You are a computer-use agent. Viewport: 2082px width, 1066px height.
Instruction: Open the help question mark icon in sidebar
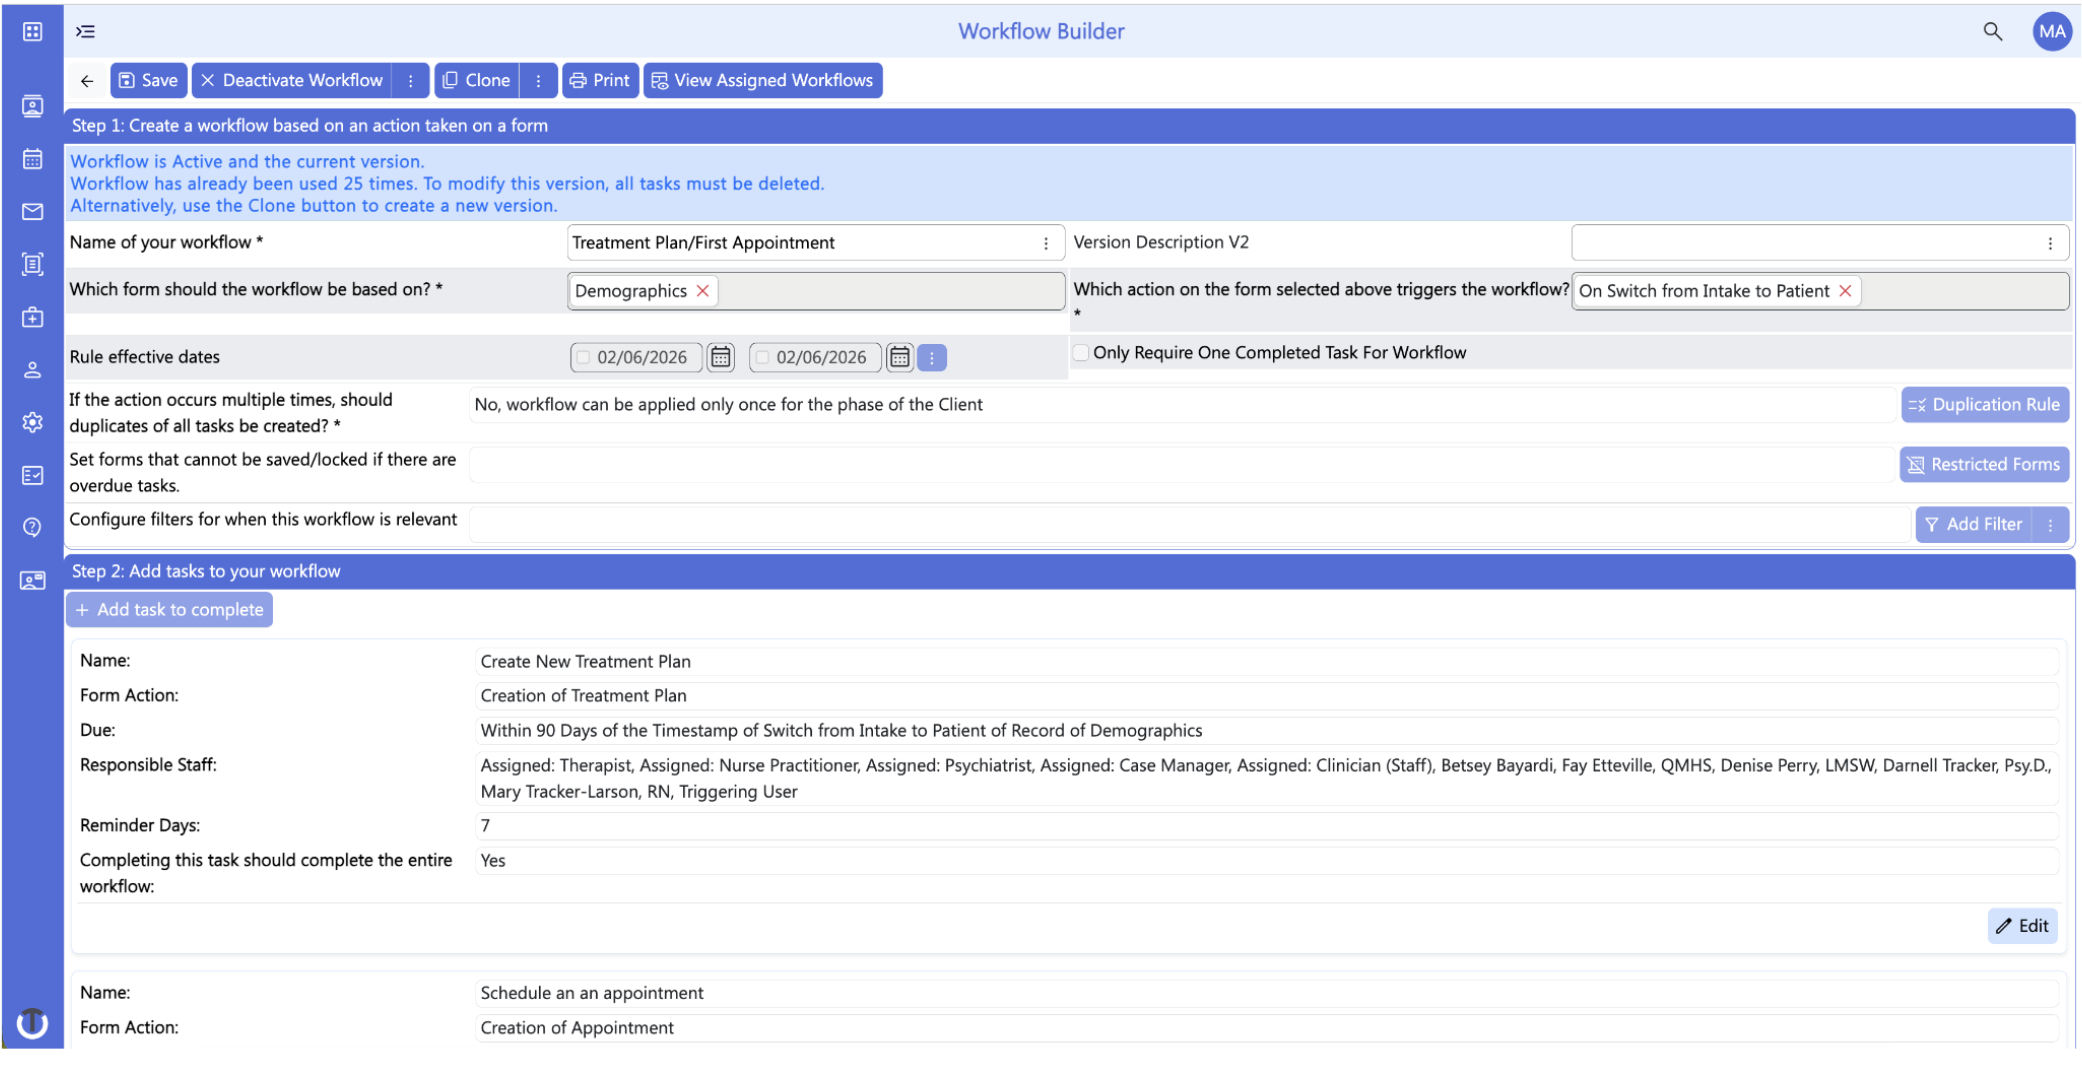click(x=32, y=527)
